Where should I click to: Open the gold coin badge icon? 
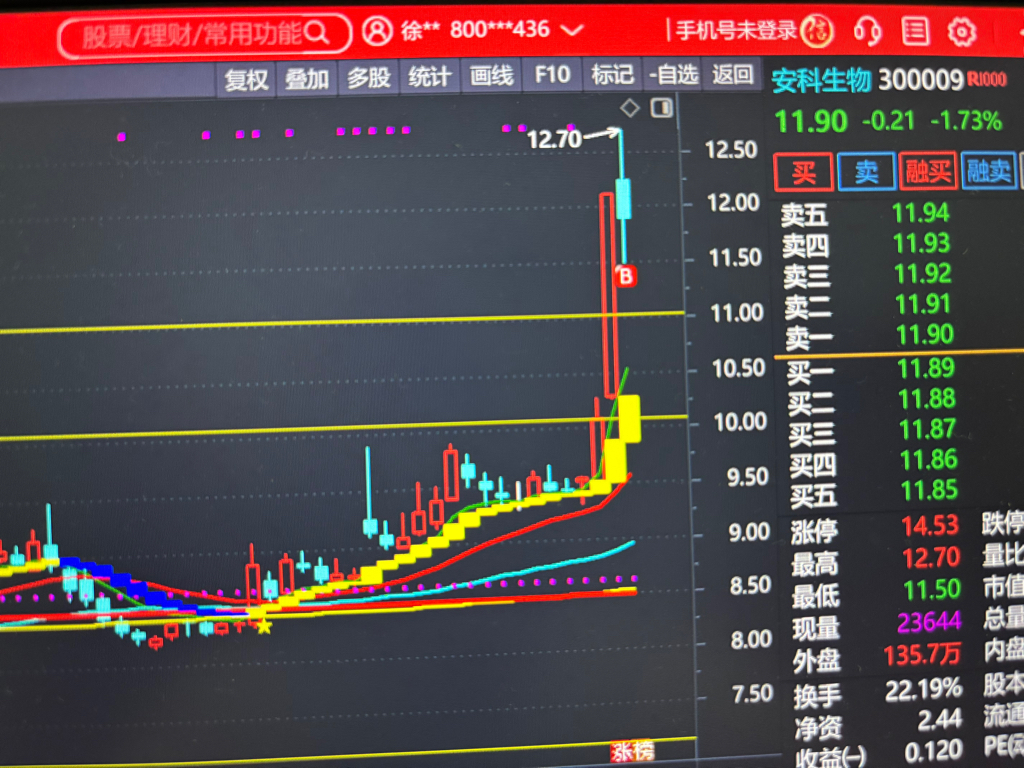click(x=817, y=31)
